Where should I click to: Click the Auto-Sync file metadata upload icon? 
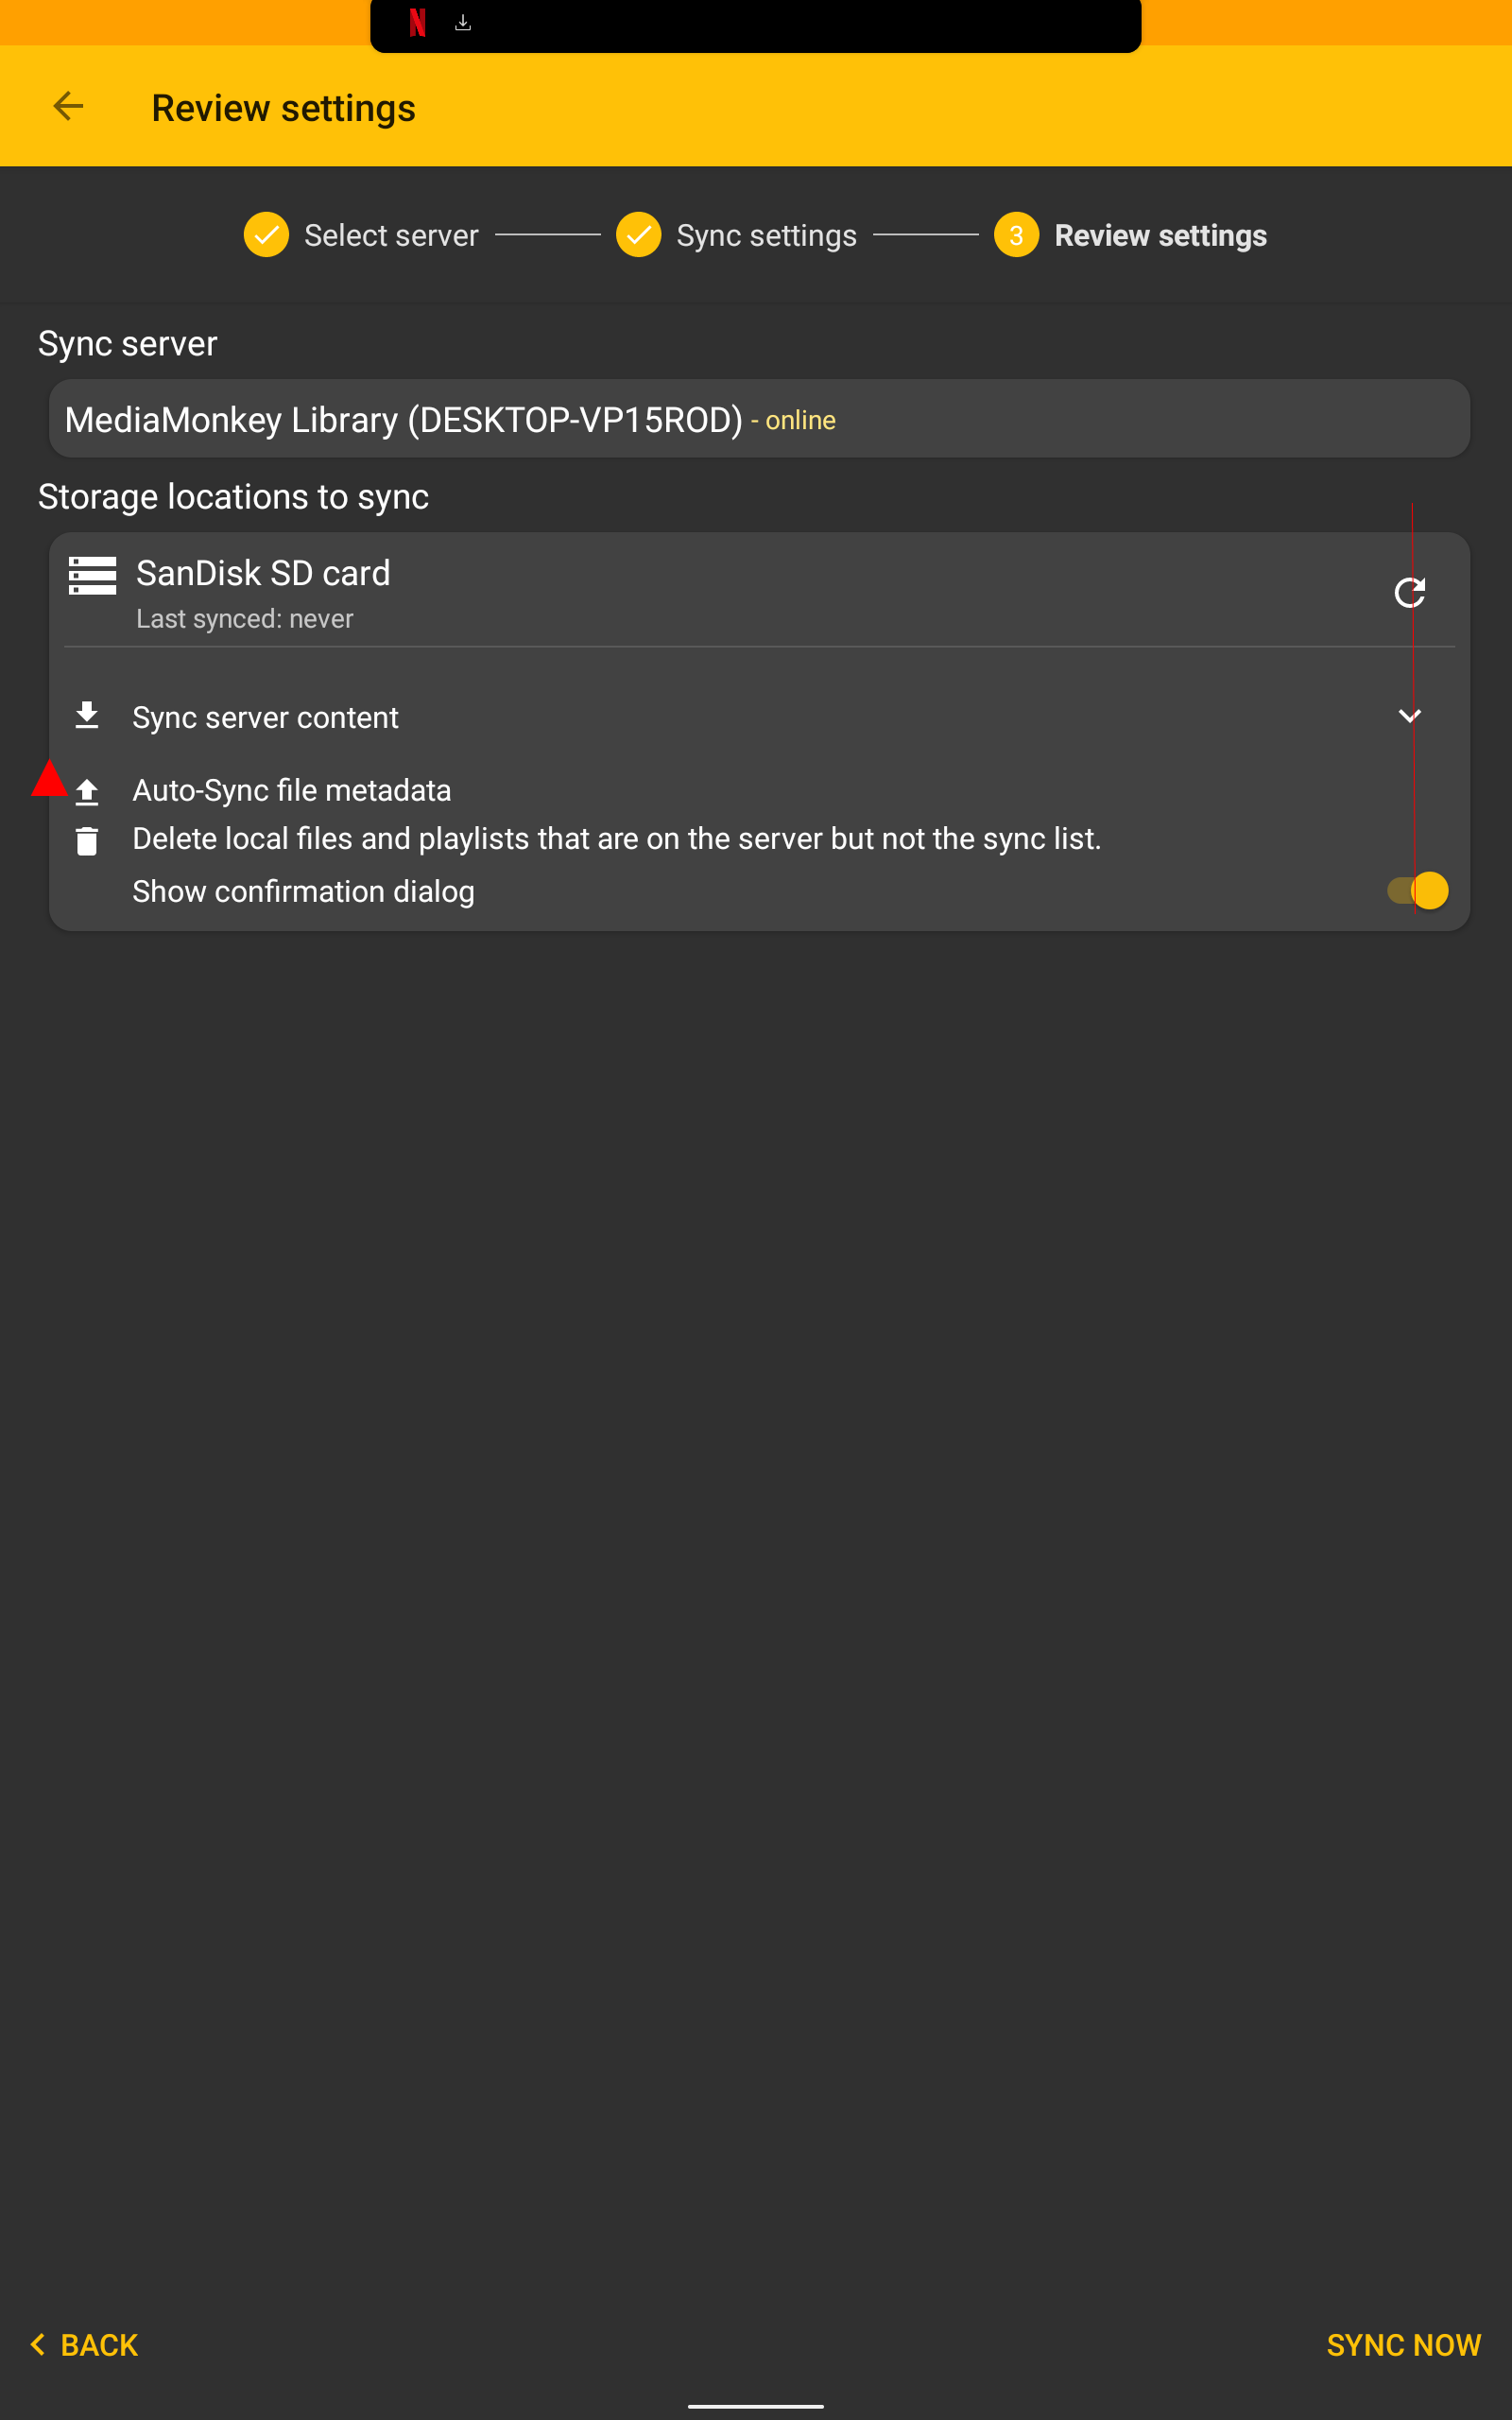(87, 792)
